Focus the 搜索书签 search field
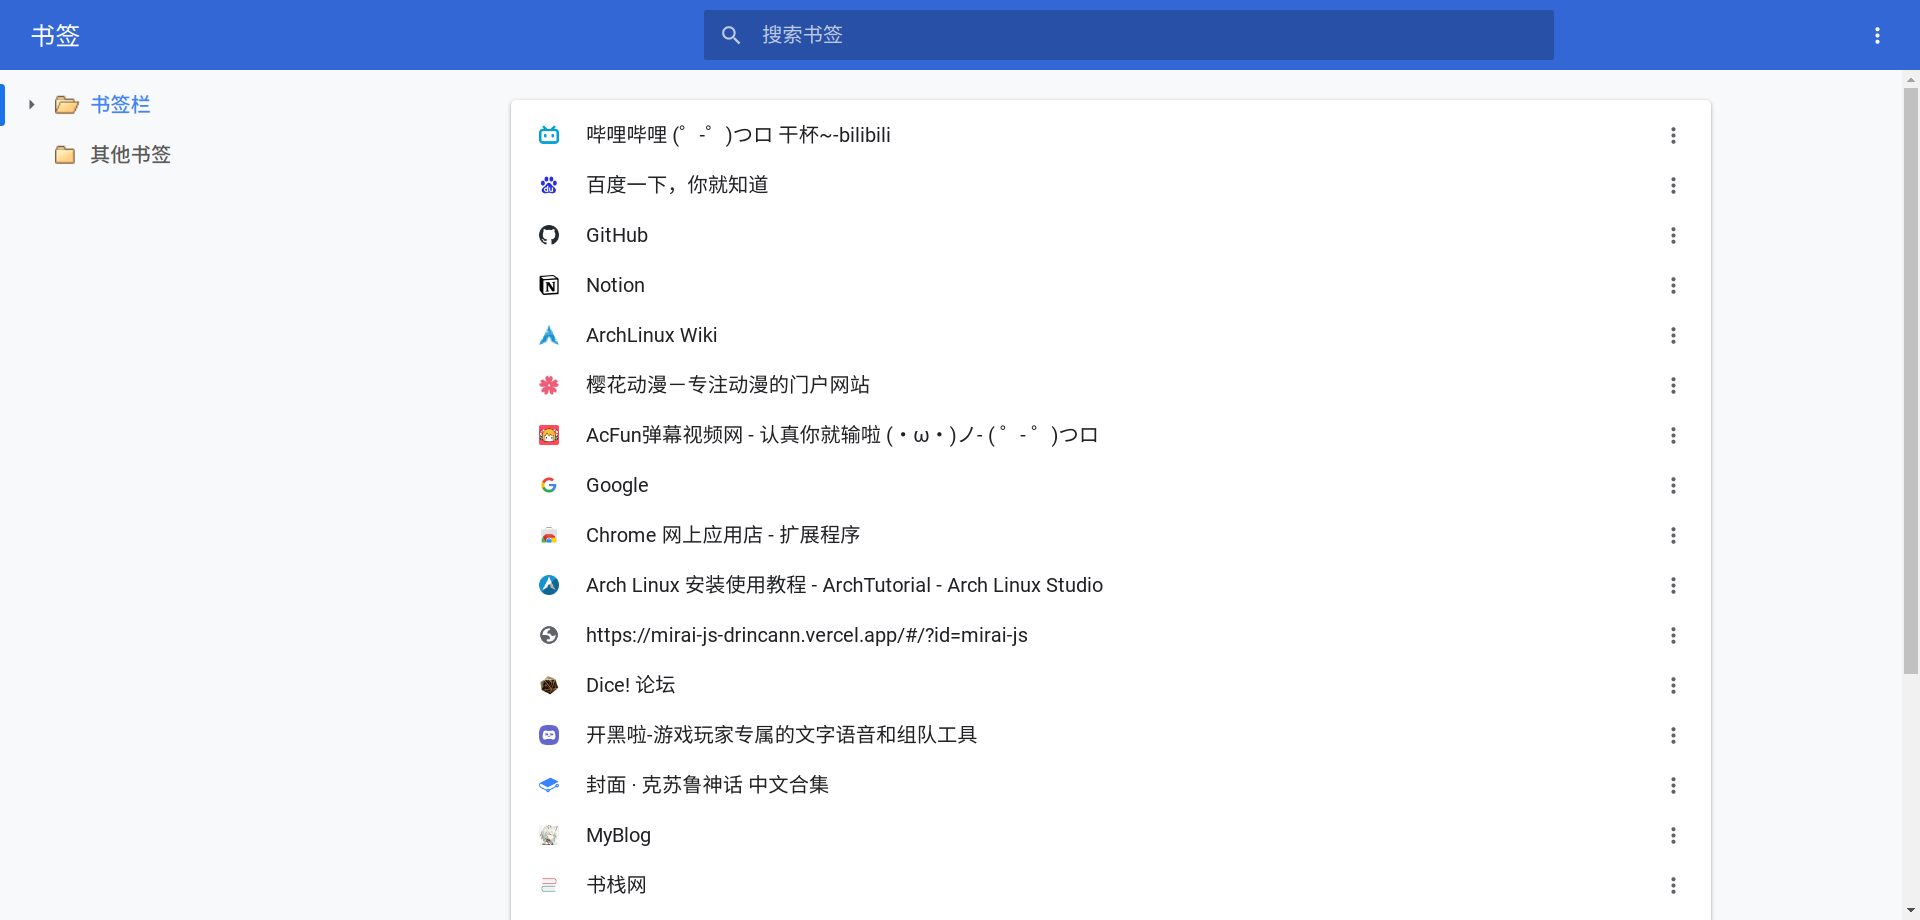Screen dimensions: 1920x920 coord(1128,35)
